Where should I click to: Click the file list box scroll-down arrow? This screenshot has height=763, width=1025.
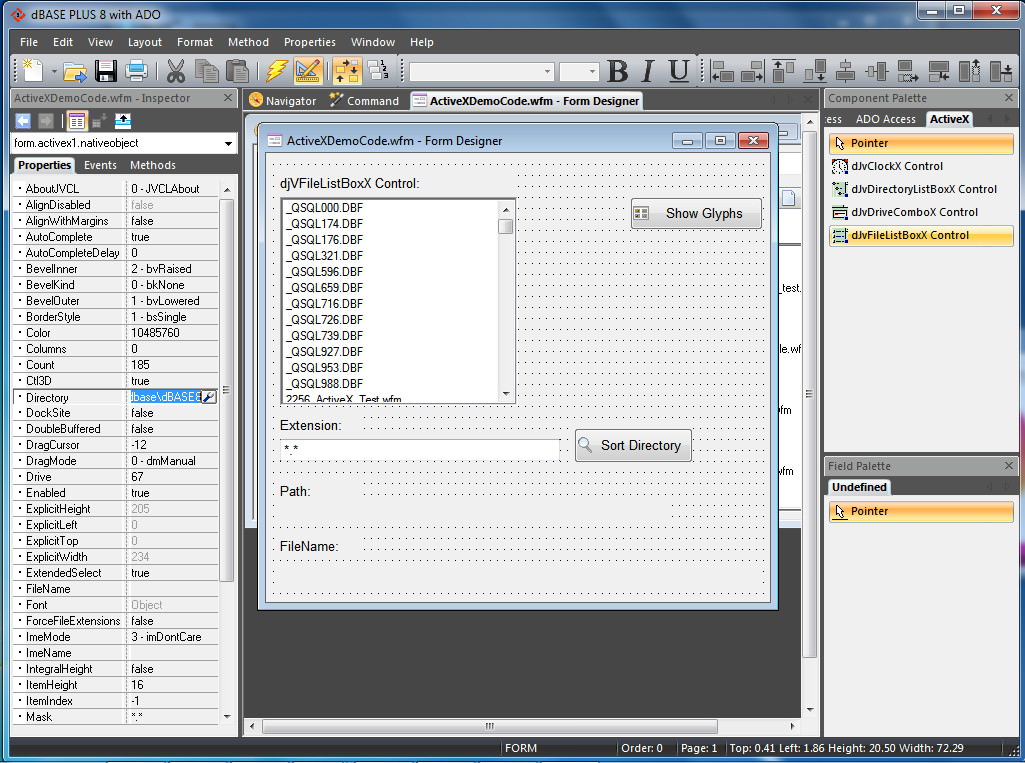point(506,394)
